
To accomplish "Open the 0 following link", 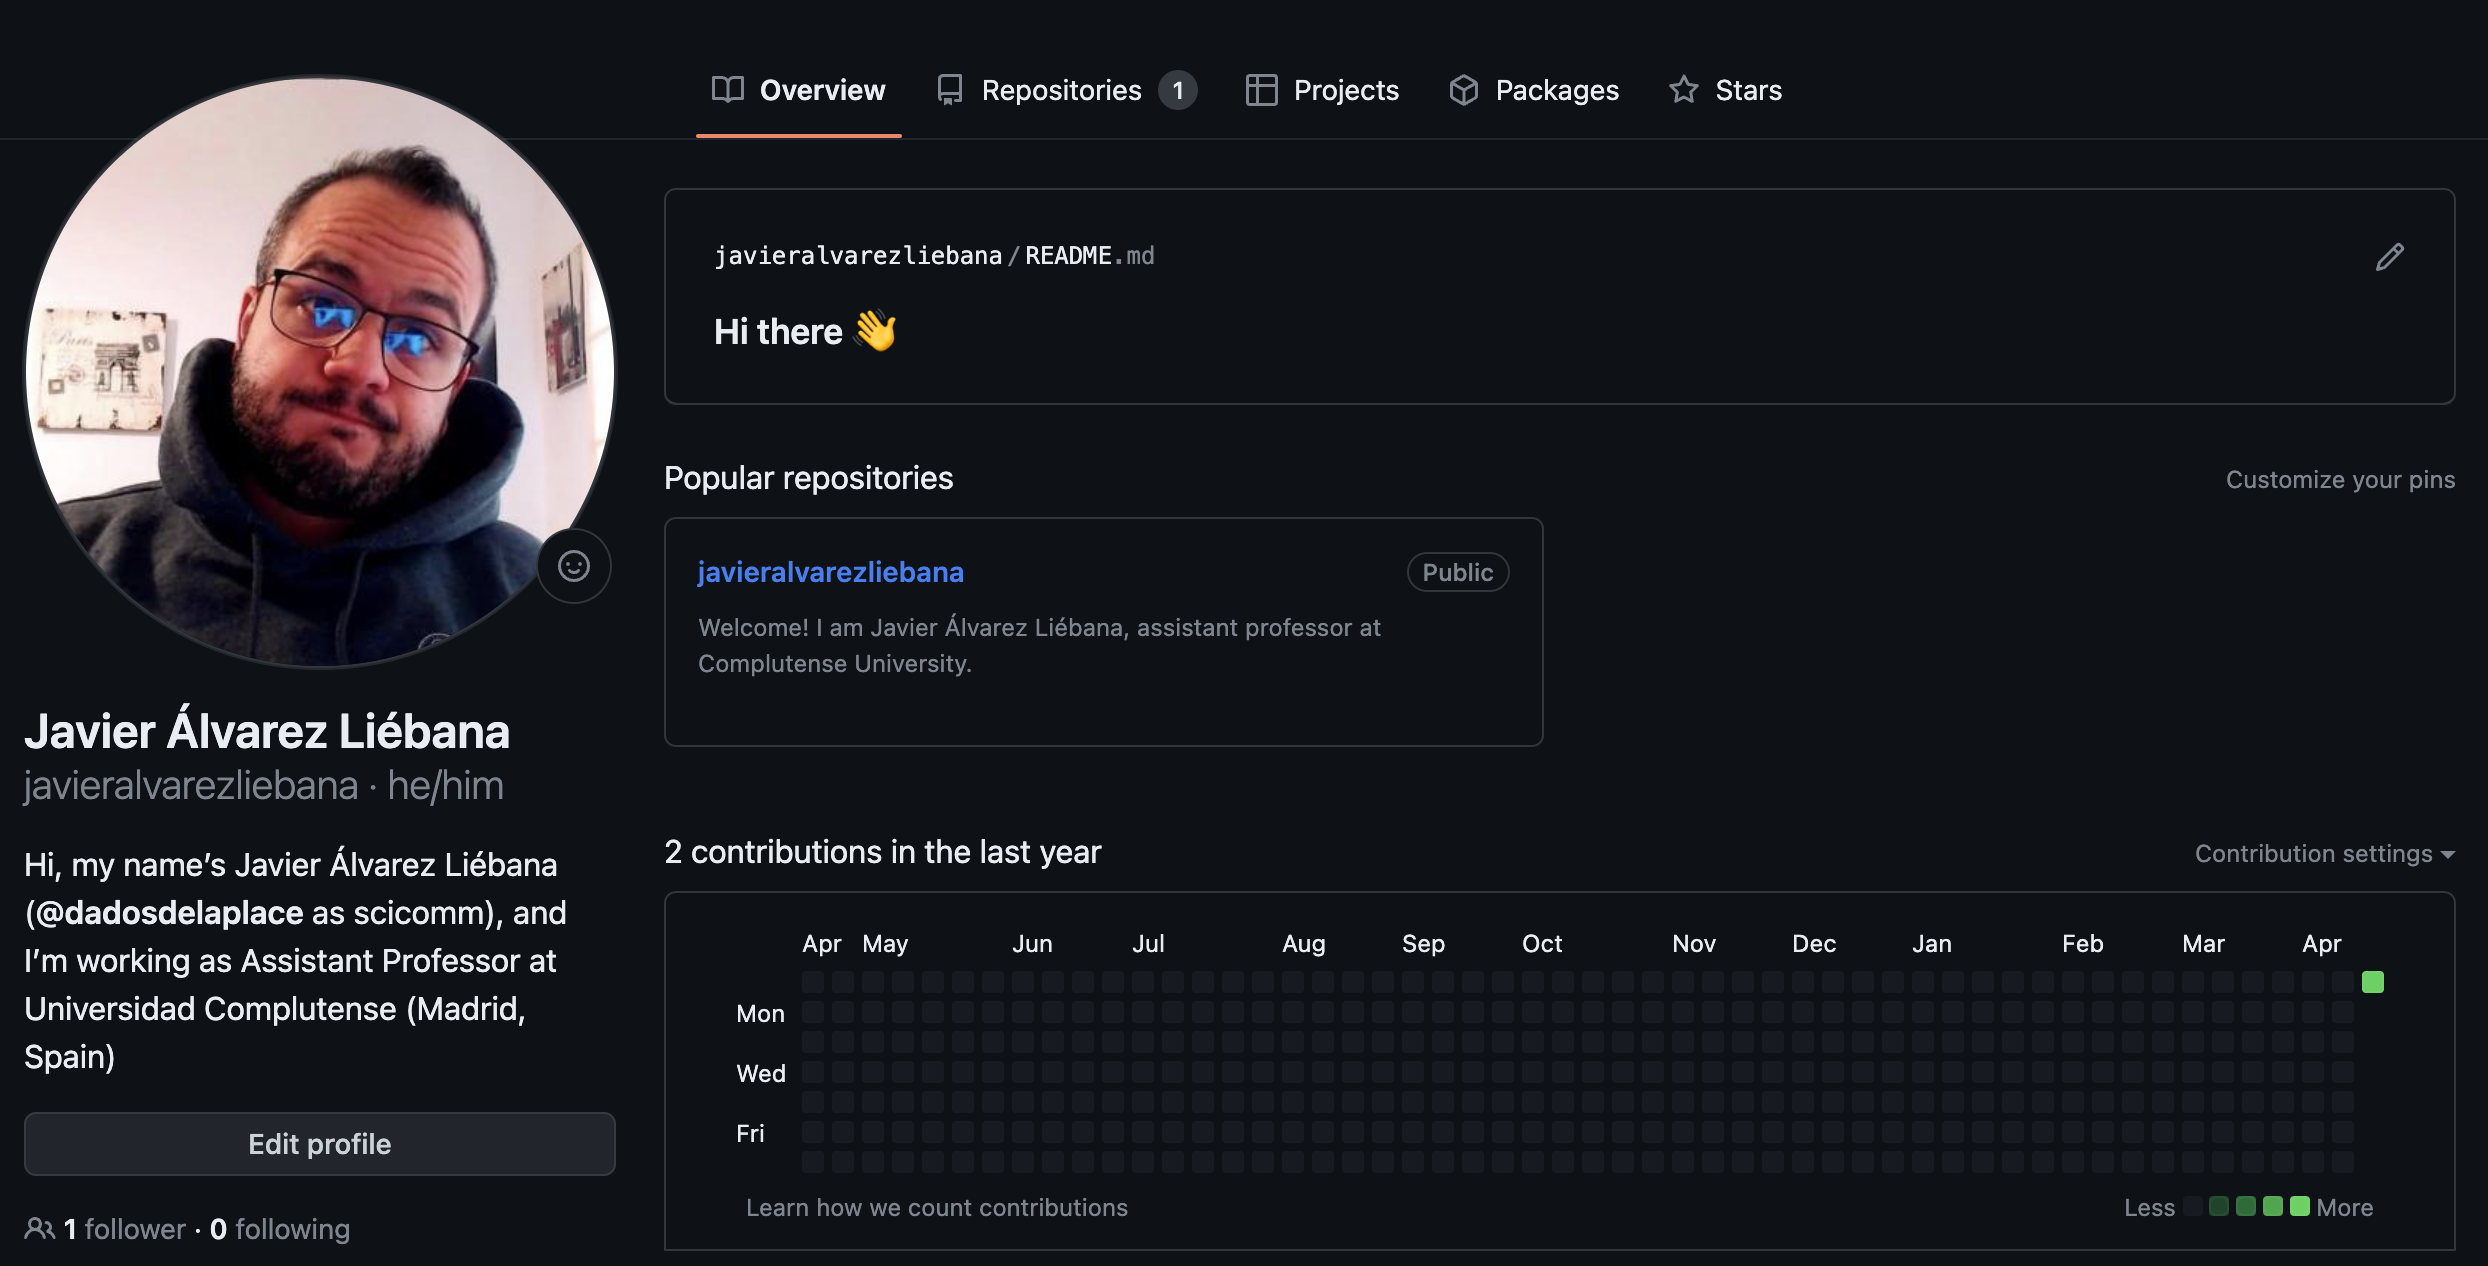I will pos(280,1229).
